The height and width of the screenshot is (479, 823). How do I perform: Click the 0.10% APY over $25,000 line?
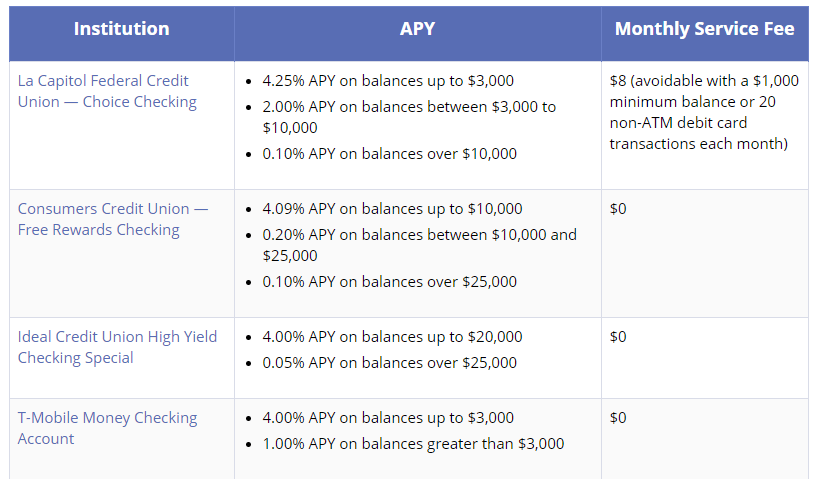389,282
